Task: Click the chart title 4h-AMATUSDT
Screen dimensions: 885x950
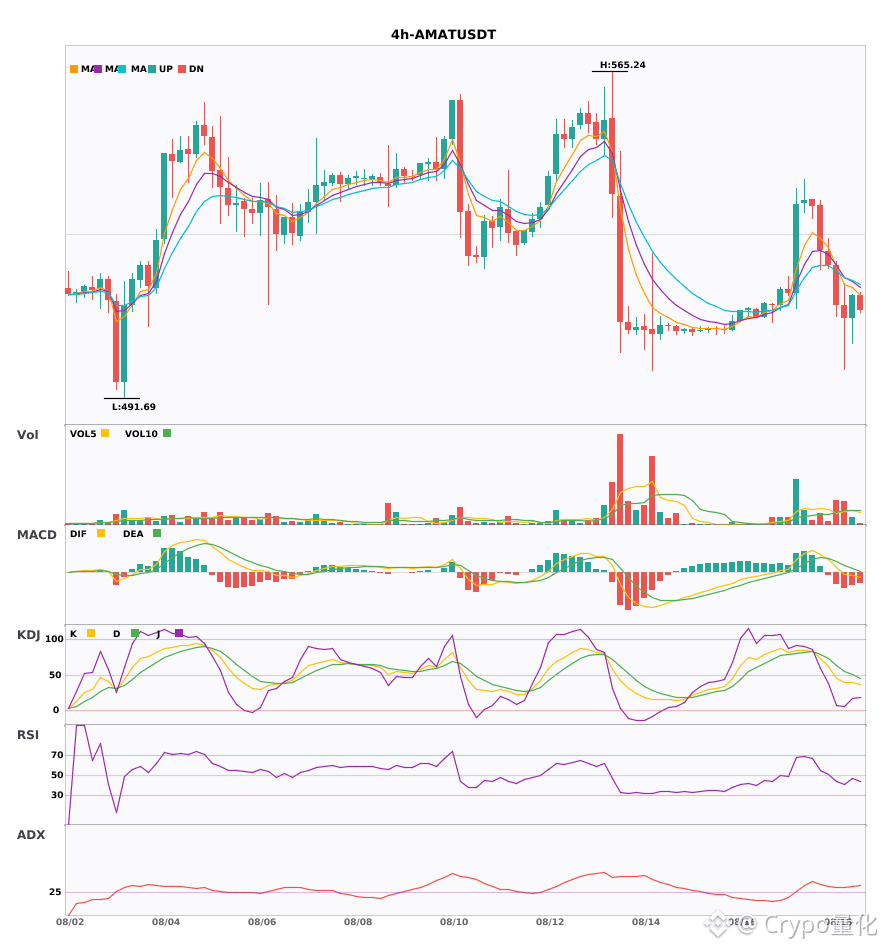Action: 443,35
